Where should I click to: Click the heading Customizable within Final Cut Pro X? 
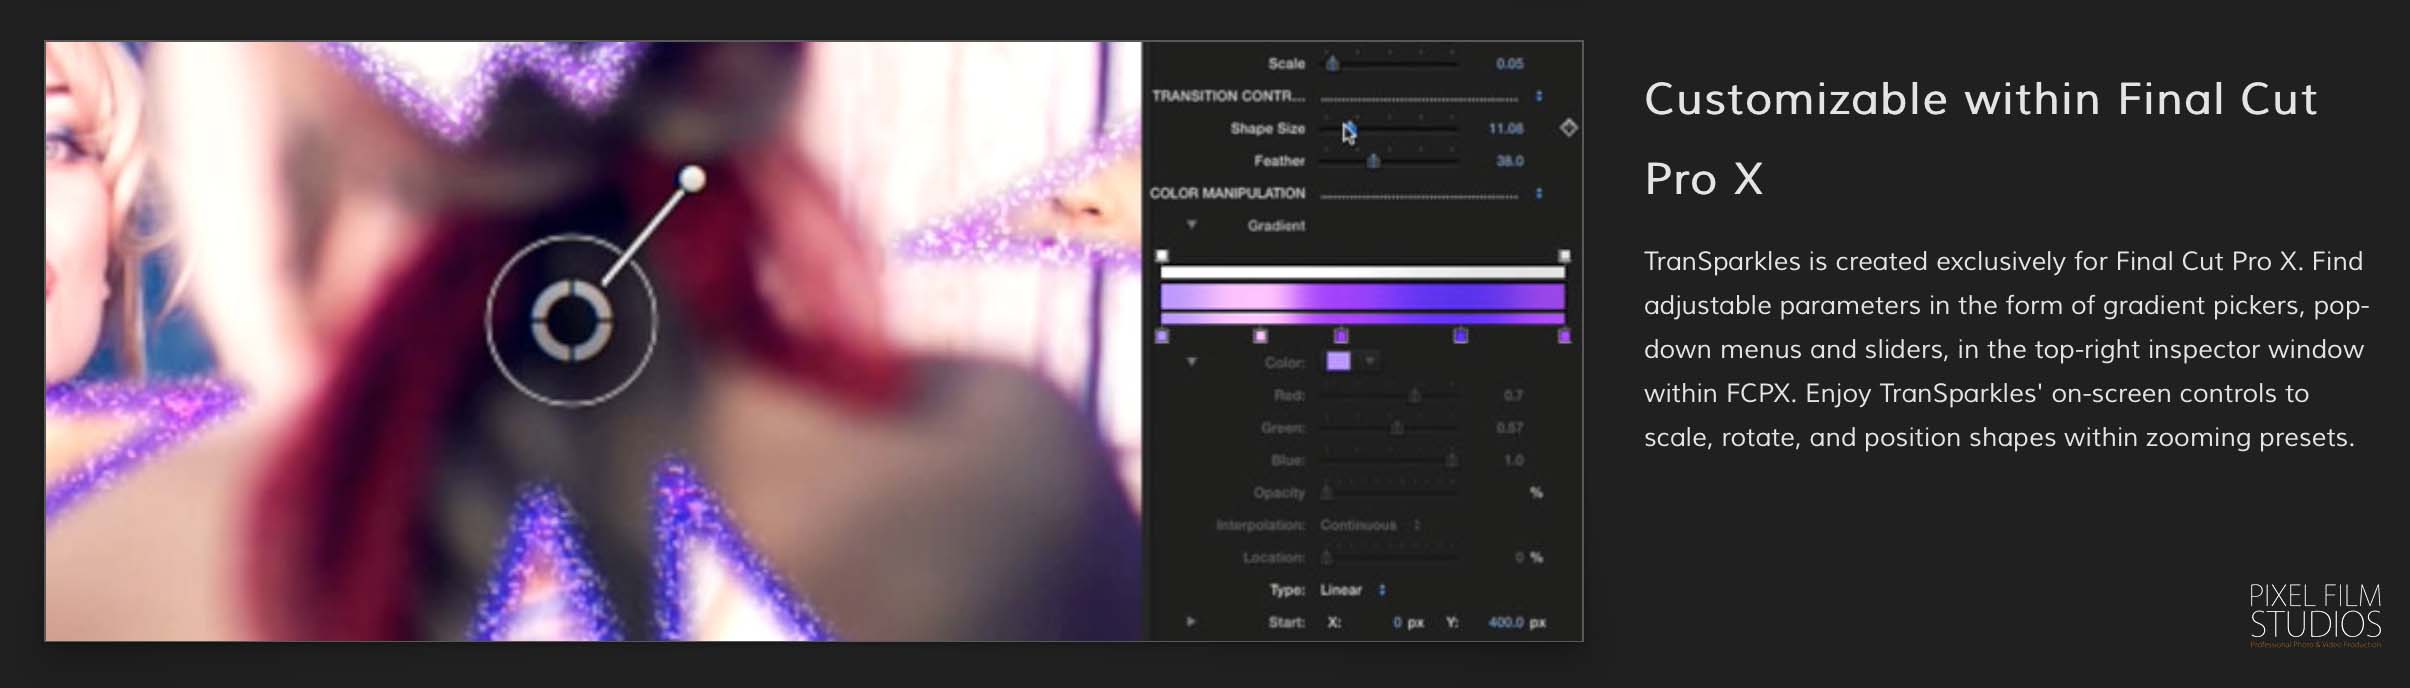click(1981, 139)
